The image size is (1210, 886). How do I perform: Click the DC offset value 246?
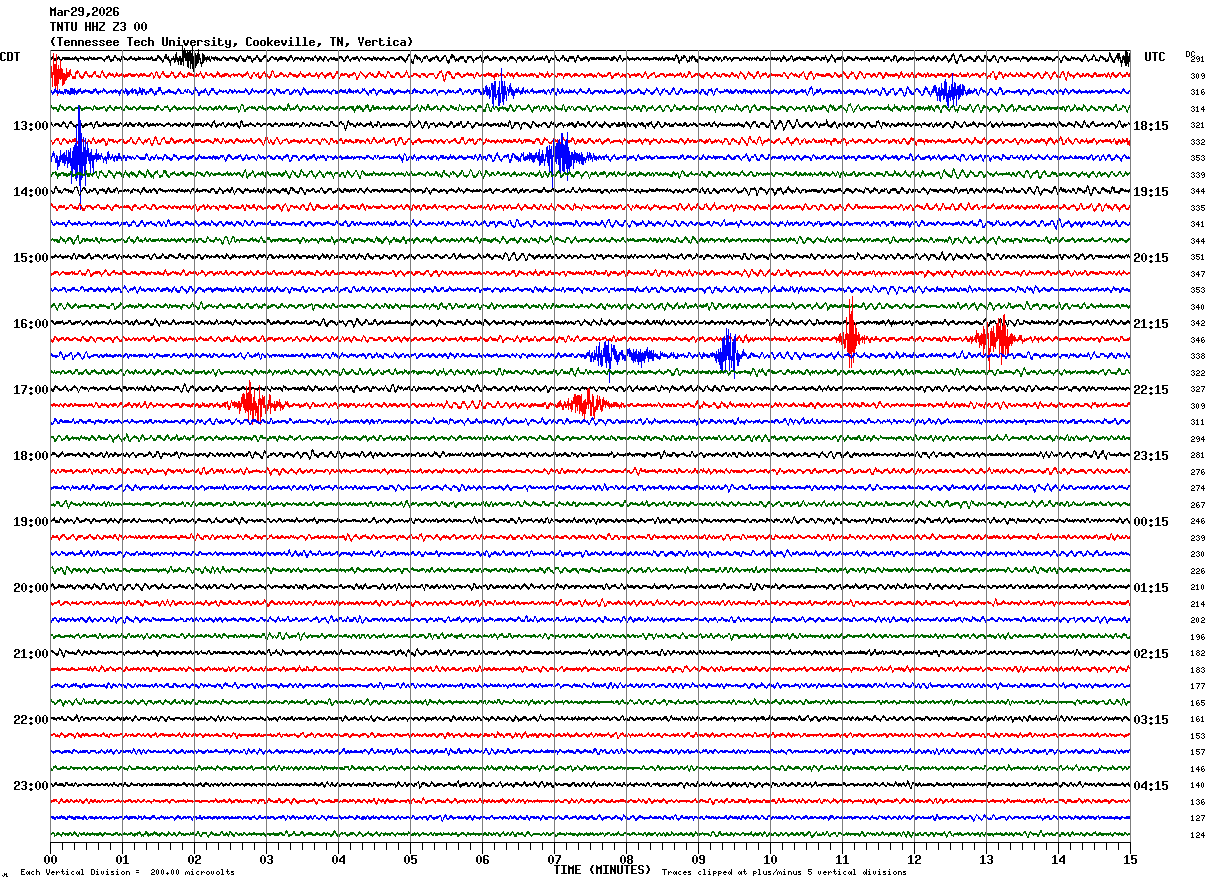[x=1197, y=521]
